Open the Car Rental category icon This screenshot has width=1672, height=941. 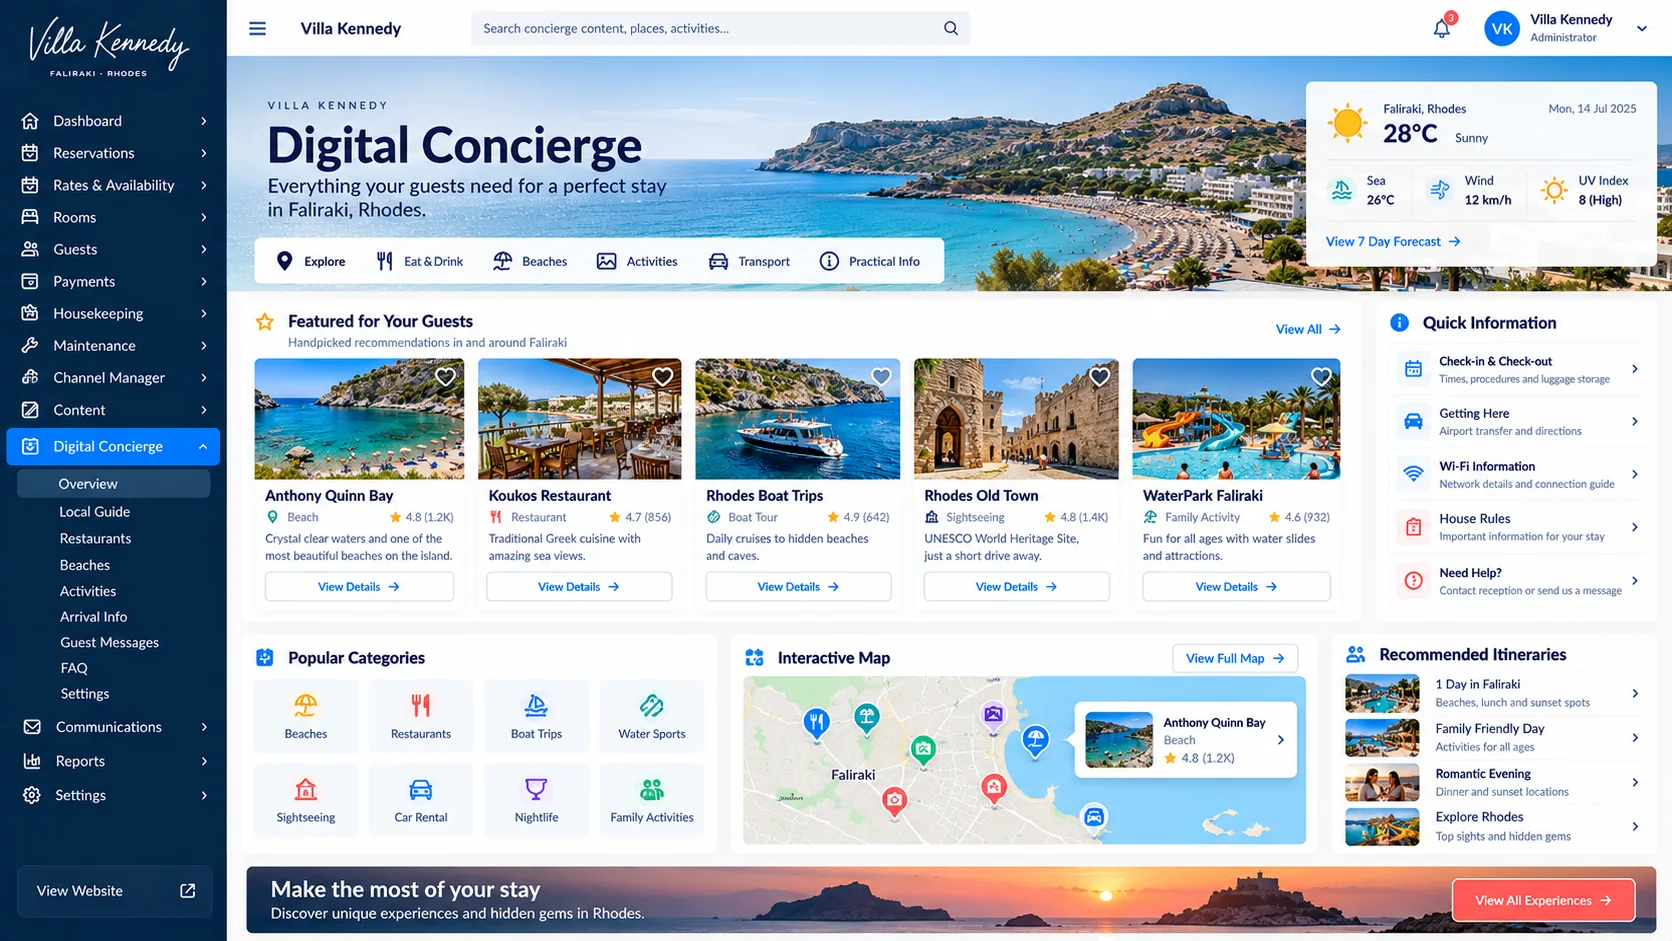(x=421, y=789)
